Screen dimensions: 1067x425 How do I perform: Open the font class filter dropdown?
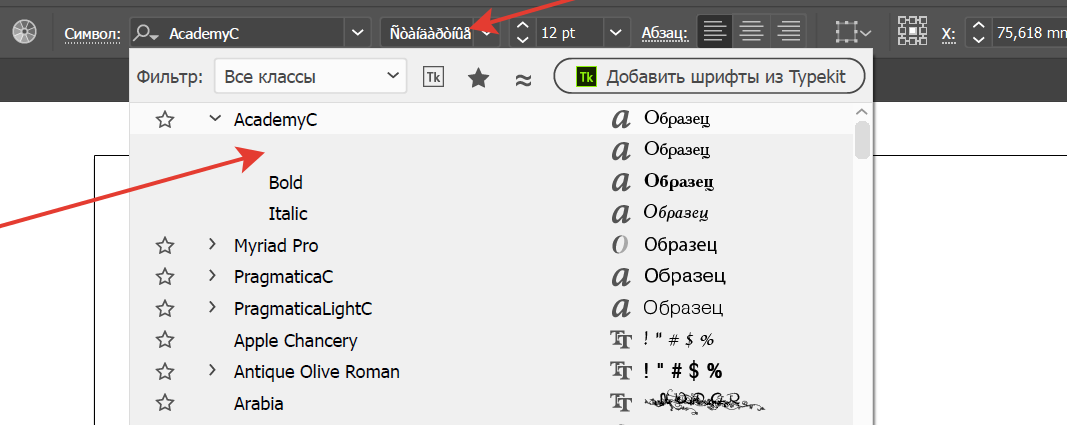[310, 76]
